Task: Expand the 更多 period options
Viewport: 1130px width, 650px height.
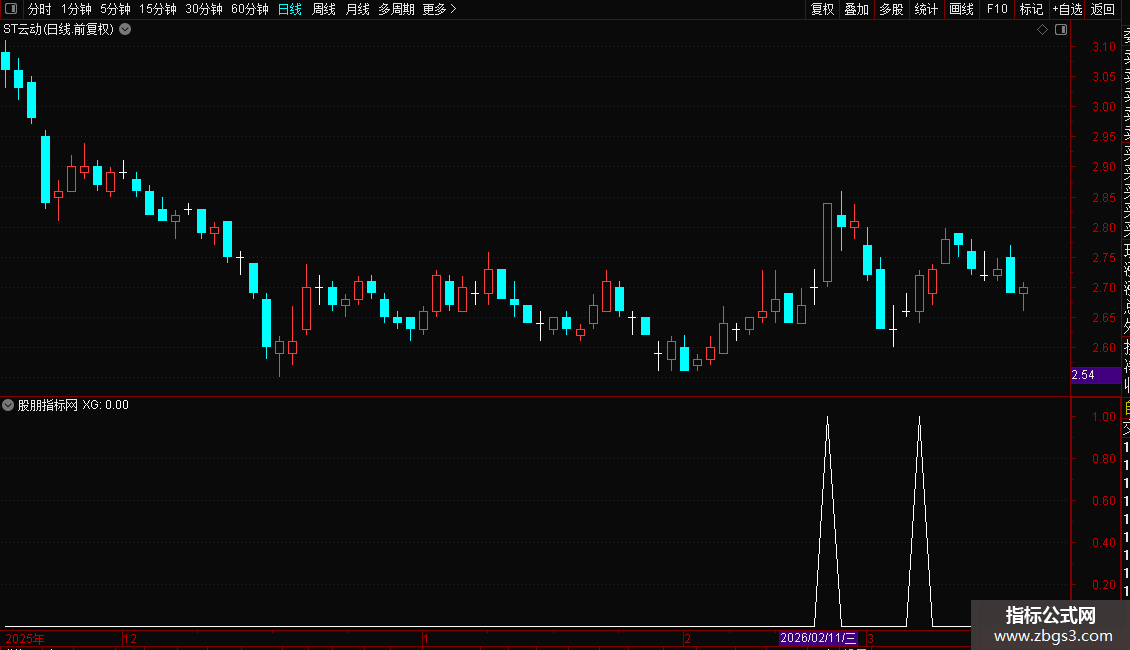Action: pyautogui.click(x=440, y=9)
